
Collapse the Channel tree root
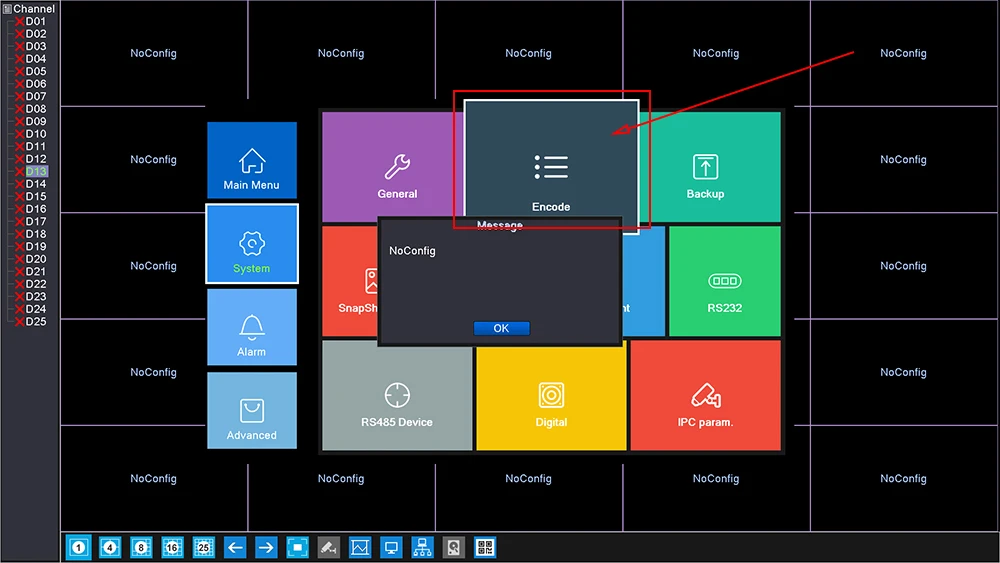pyautogui.click(x=7, y=9)
